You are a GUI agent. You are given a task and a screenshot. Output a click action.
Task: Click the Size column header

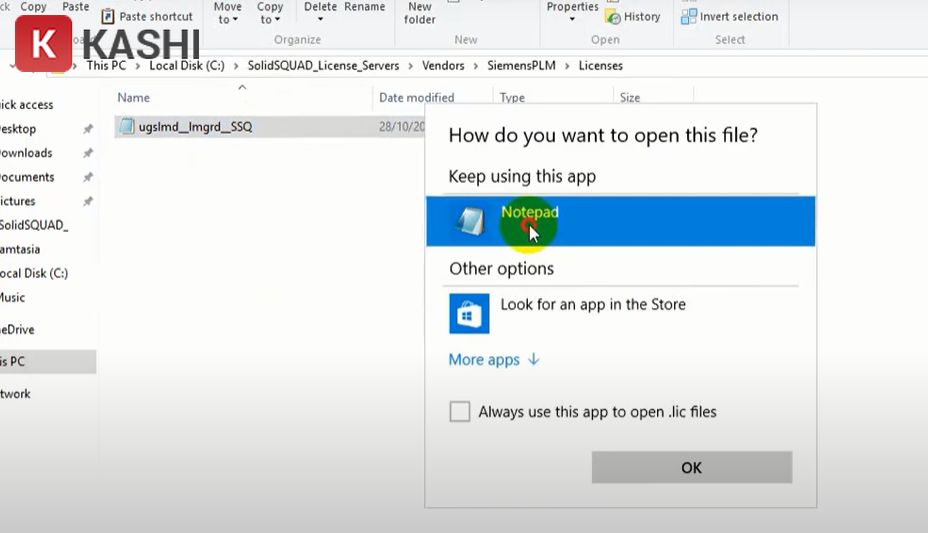pos(630,98)
